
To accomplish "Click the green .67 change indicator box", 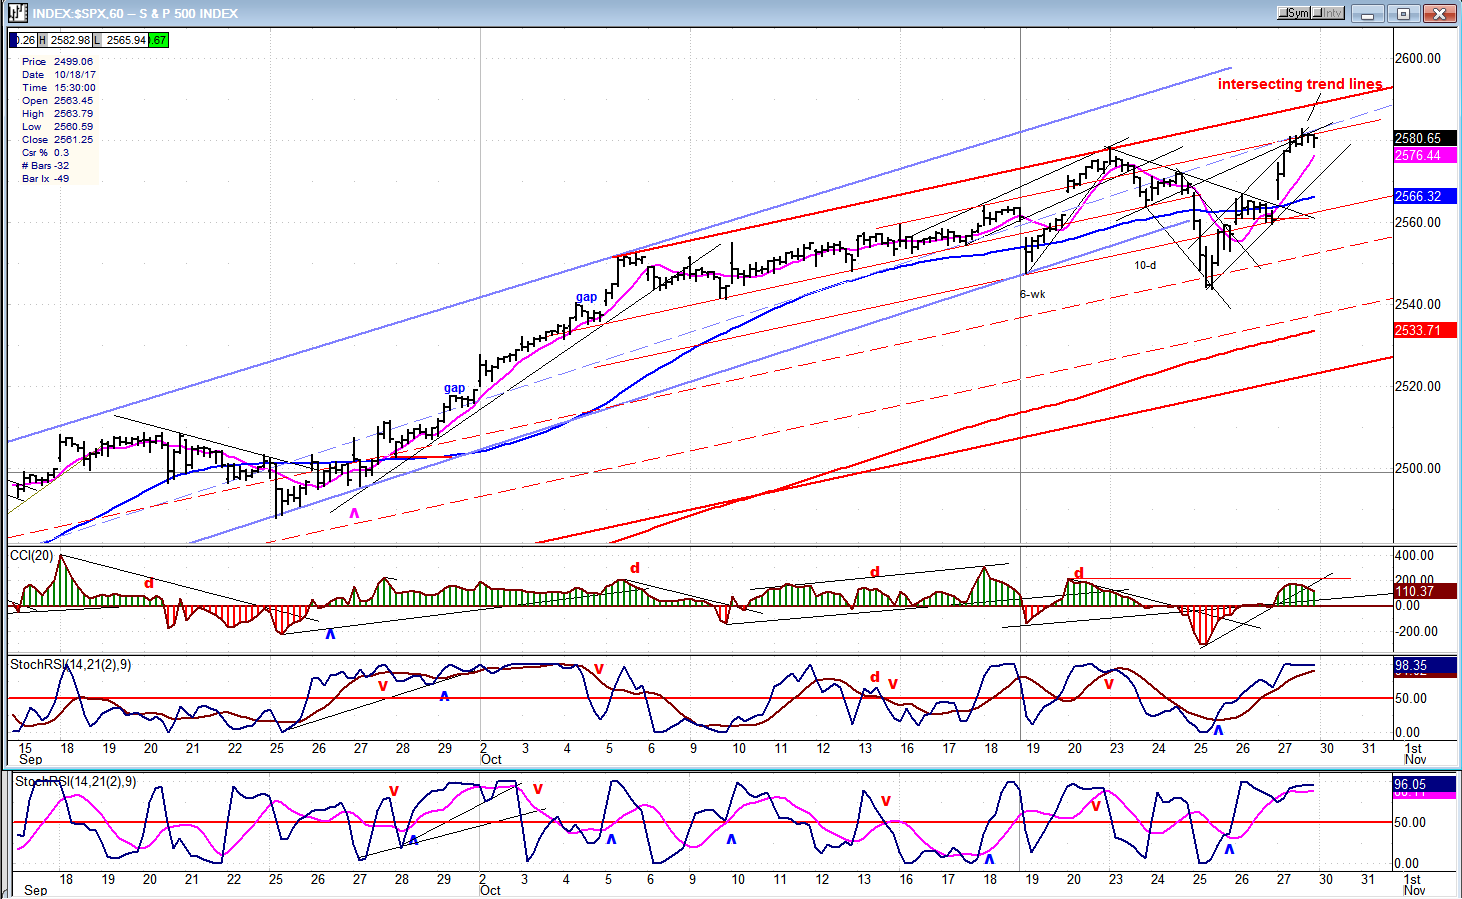I will 159,40.
